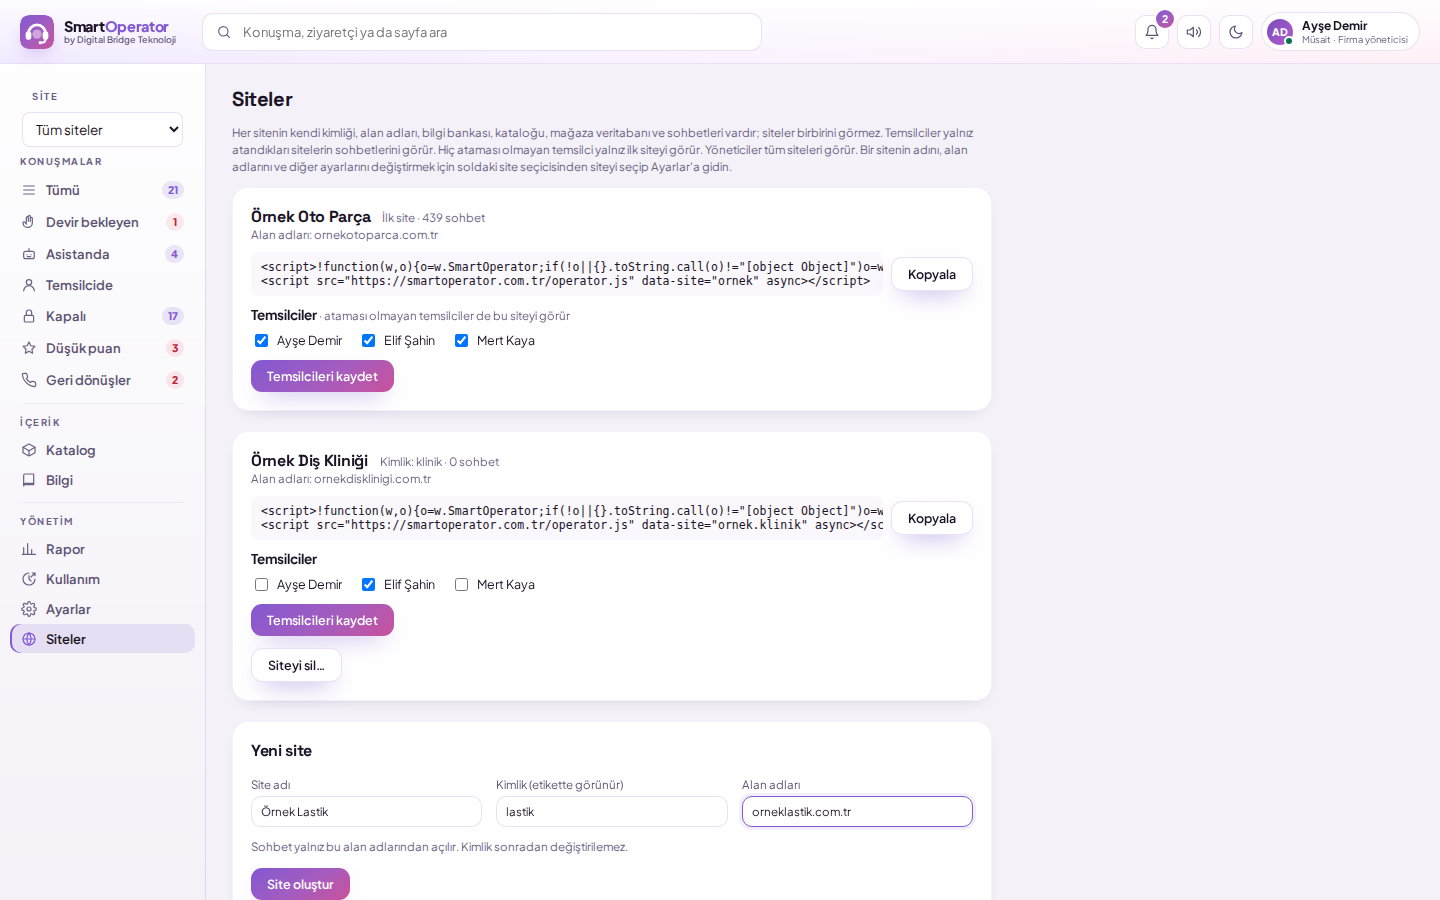The height and width of the screenshot is (900, 1440).
Task: Uncheck Ayşe Demir for Örnek Oto Parça
Action: [261, 341]
